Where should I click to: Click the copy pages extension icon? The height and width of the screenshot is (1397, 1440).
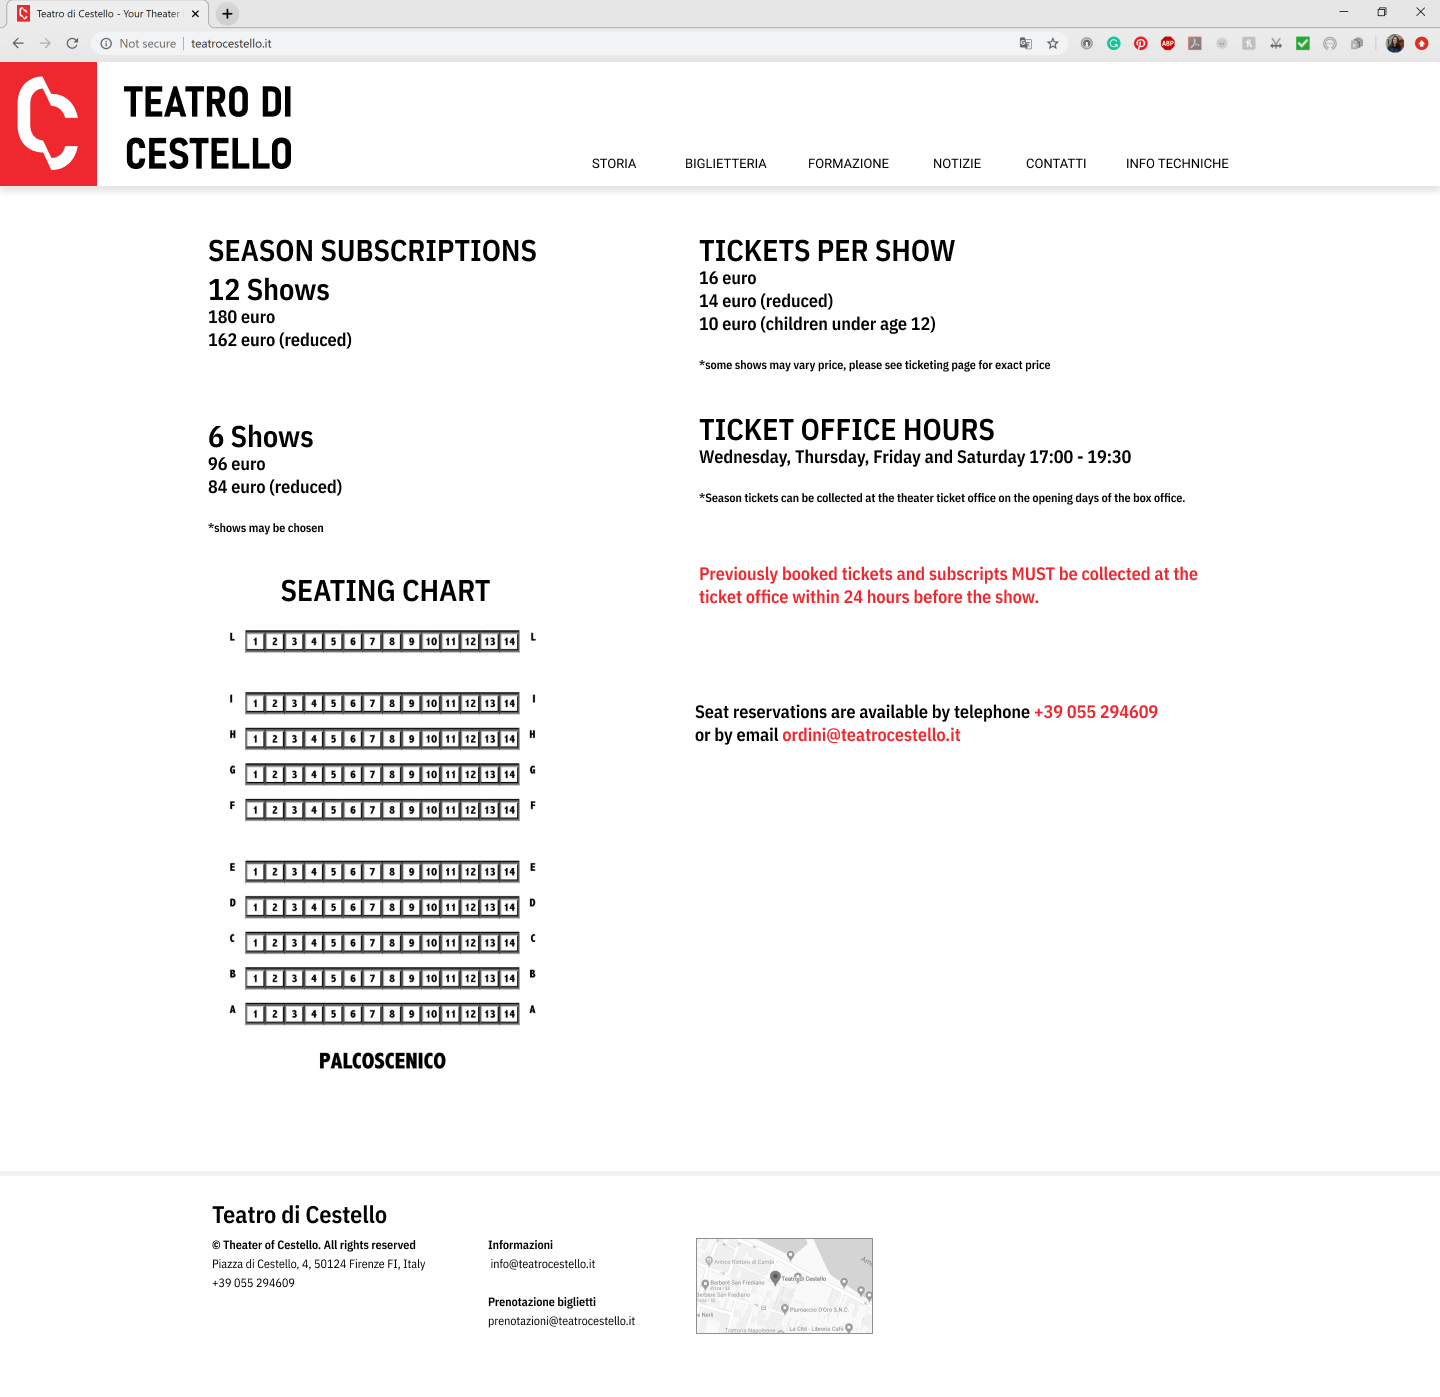pyautogui.click(x=1357, y=43)
